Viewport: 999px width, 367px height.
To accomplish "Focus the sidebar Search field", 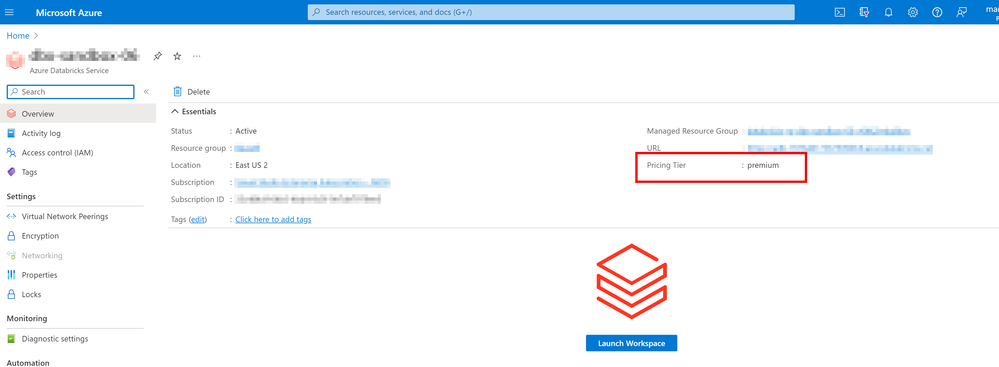I will pyautogui.click(x=70, y=92).
